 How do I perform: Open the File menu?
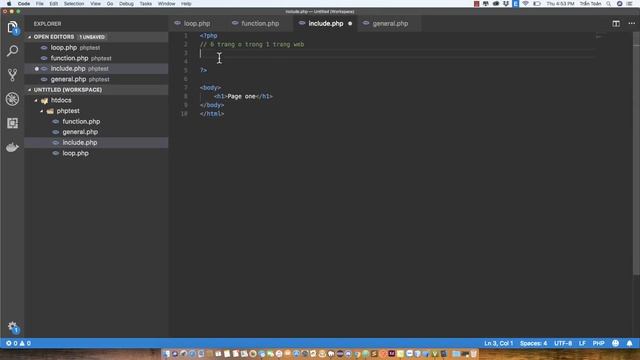coord(40,4)
